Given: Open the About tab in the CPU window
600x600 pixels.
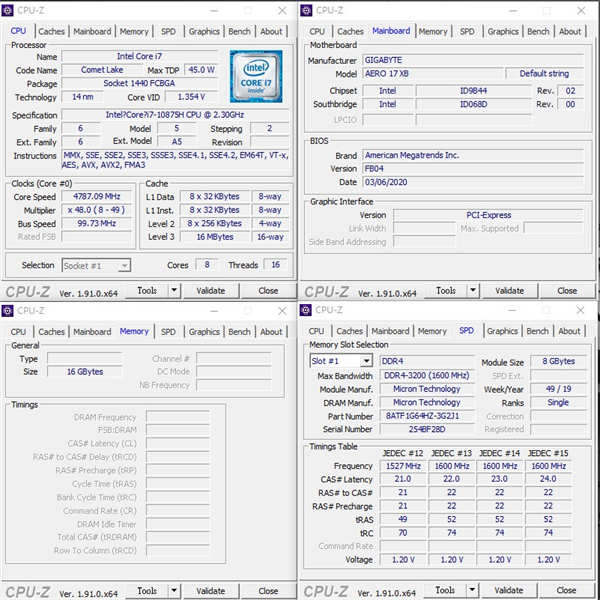Looking at the screenshot, I should click(x=271, y=31).
